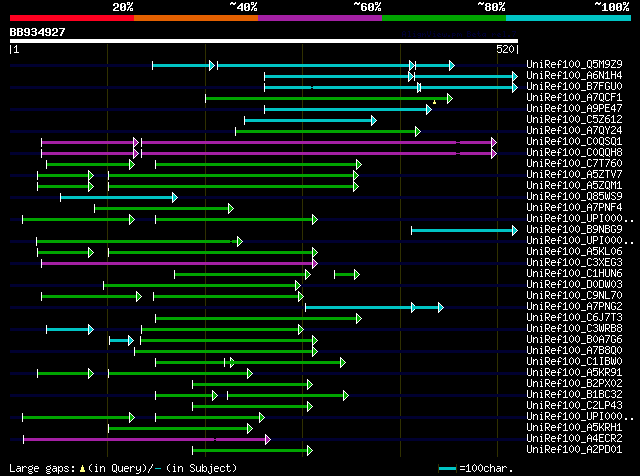Select the query name BB934927

pyautogui.click(x=38, y=32)
